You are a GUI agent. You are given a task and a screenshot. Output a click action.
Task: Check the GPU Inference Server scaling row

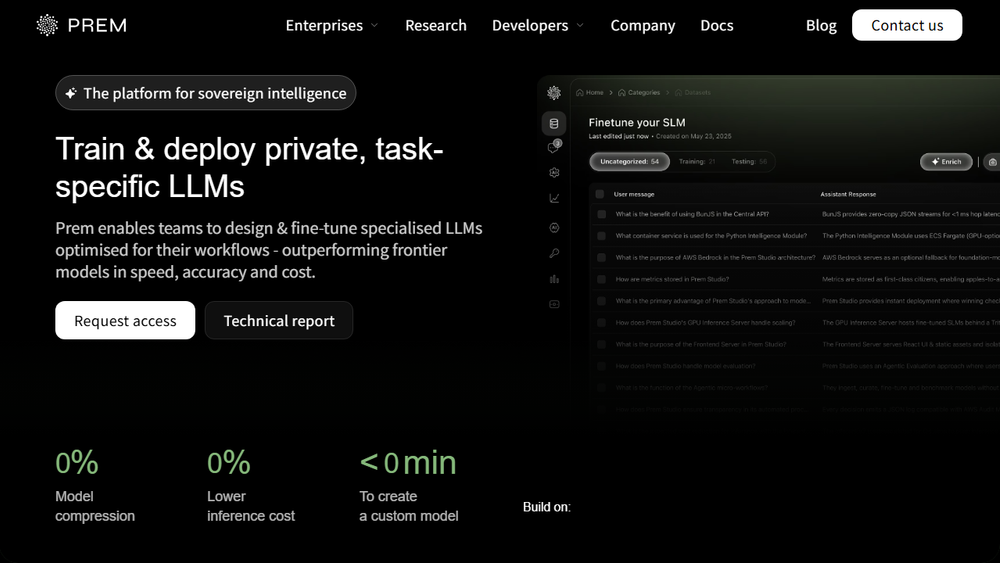[601, 323]
